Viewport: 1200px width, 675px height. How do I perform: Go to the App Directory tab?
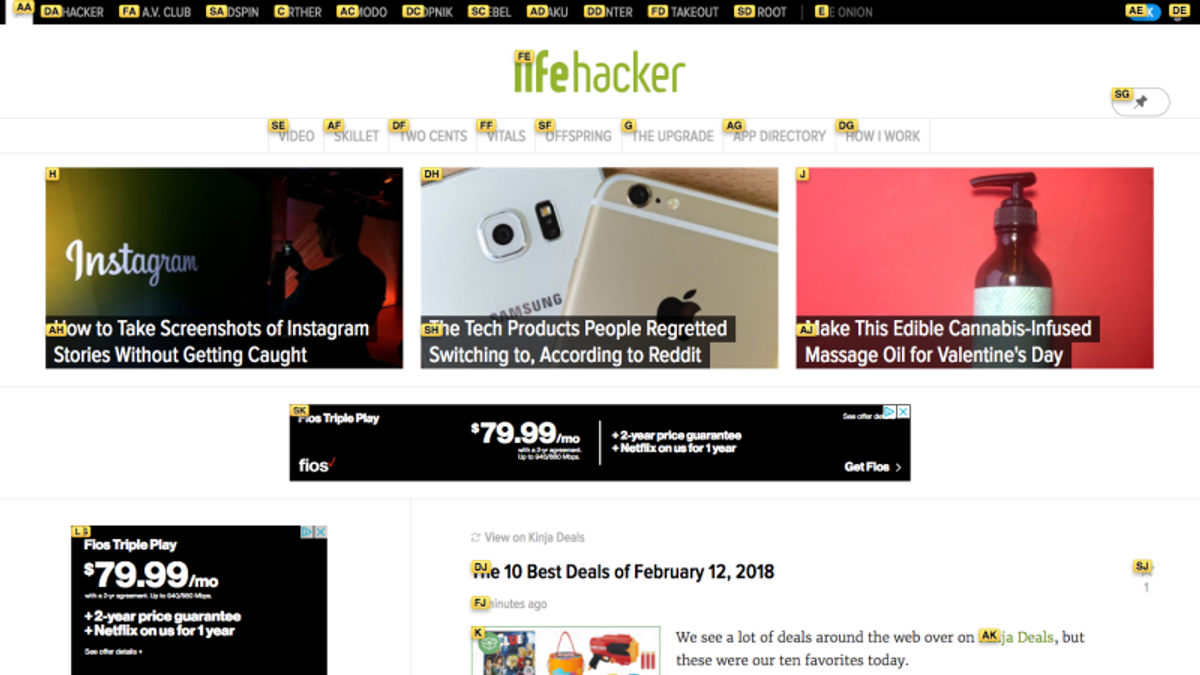[779, 136]
